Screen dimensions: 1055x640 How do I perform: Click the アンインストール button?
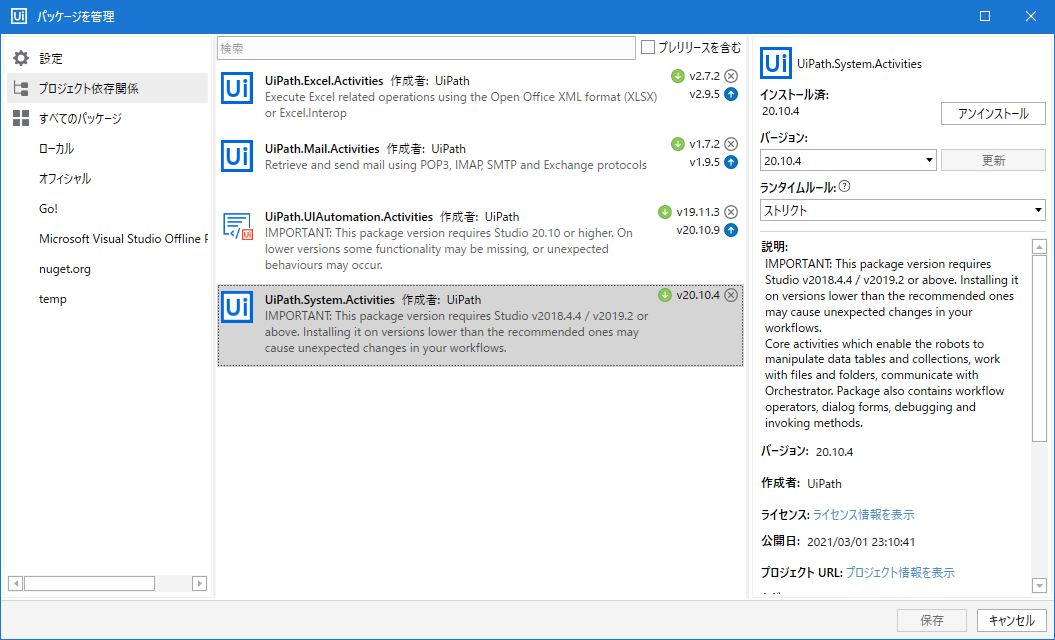(993, 114)
